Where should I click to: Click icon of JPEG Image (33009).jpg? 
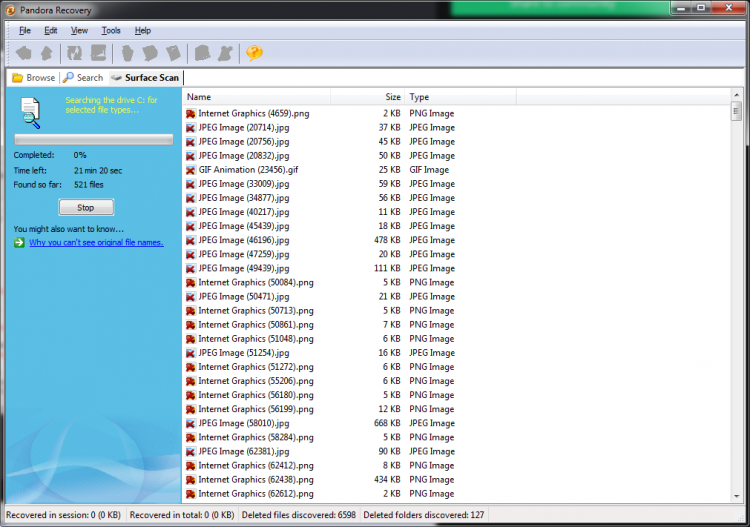(191, 184)
